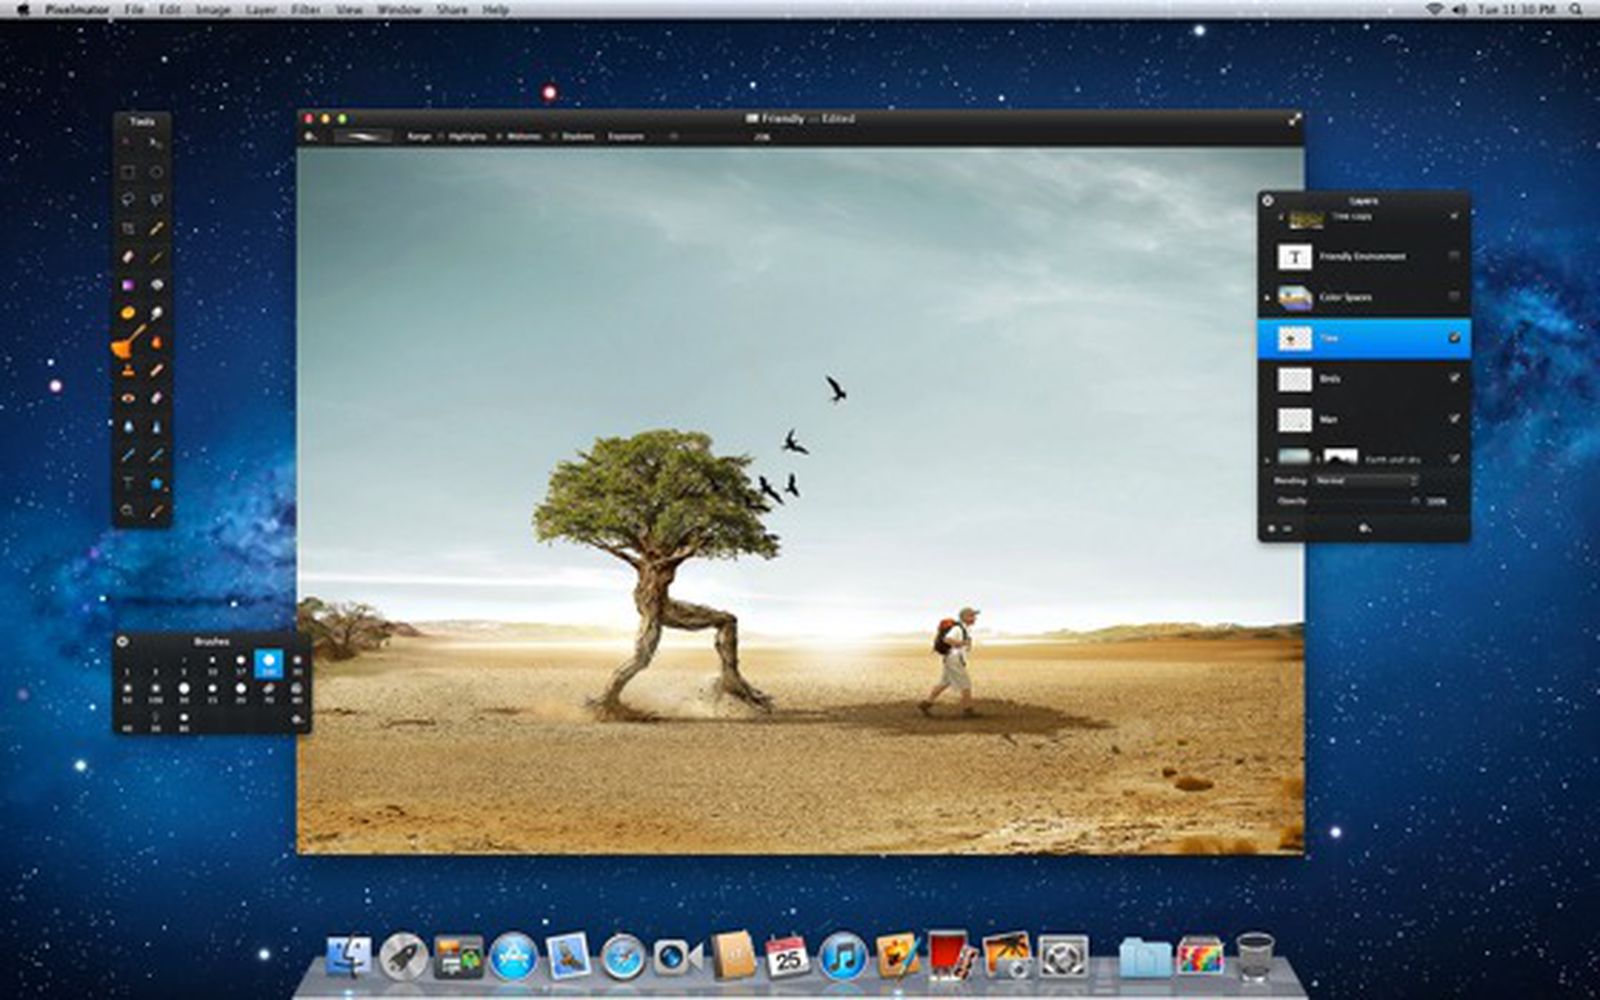Switch to the Midtones adjustment tab

[x=525, y=136]
